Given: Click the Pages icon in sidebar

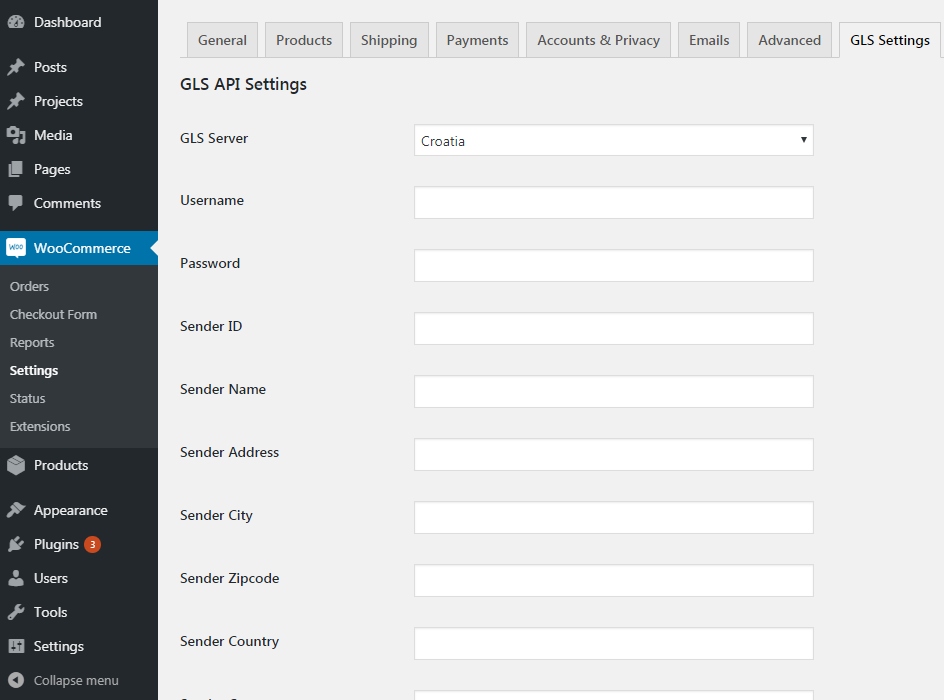Looking at the screenshot, I should click(16, 169).
